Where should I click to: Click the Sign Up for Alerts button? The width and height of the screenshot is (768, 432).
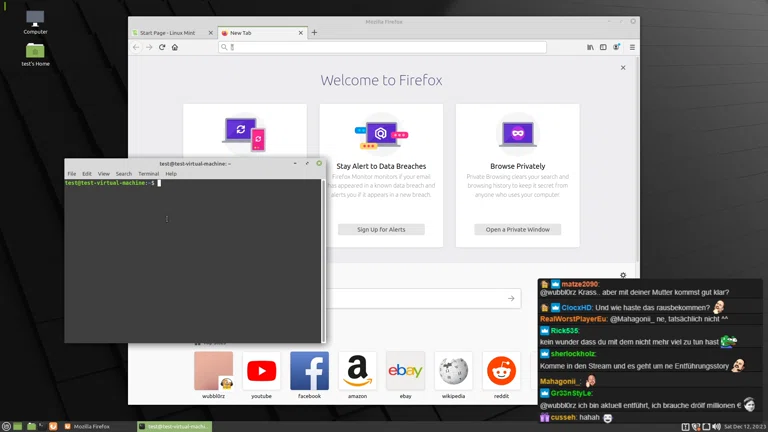coord(381,229)
